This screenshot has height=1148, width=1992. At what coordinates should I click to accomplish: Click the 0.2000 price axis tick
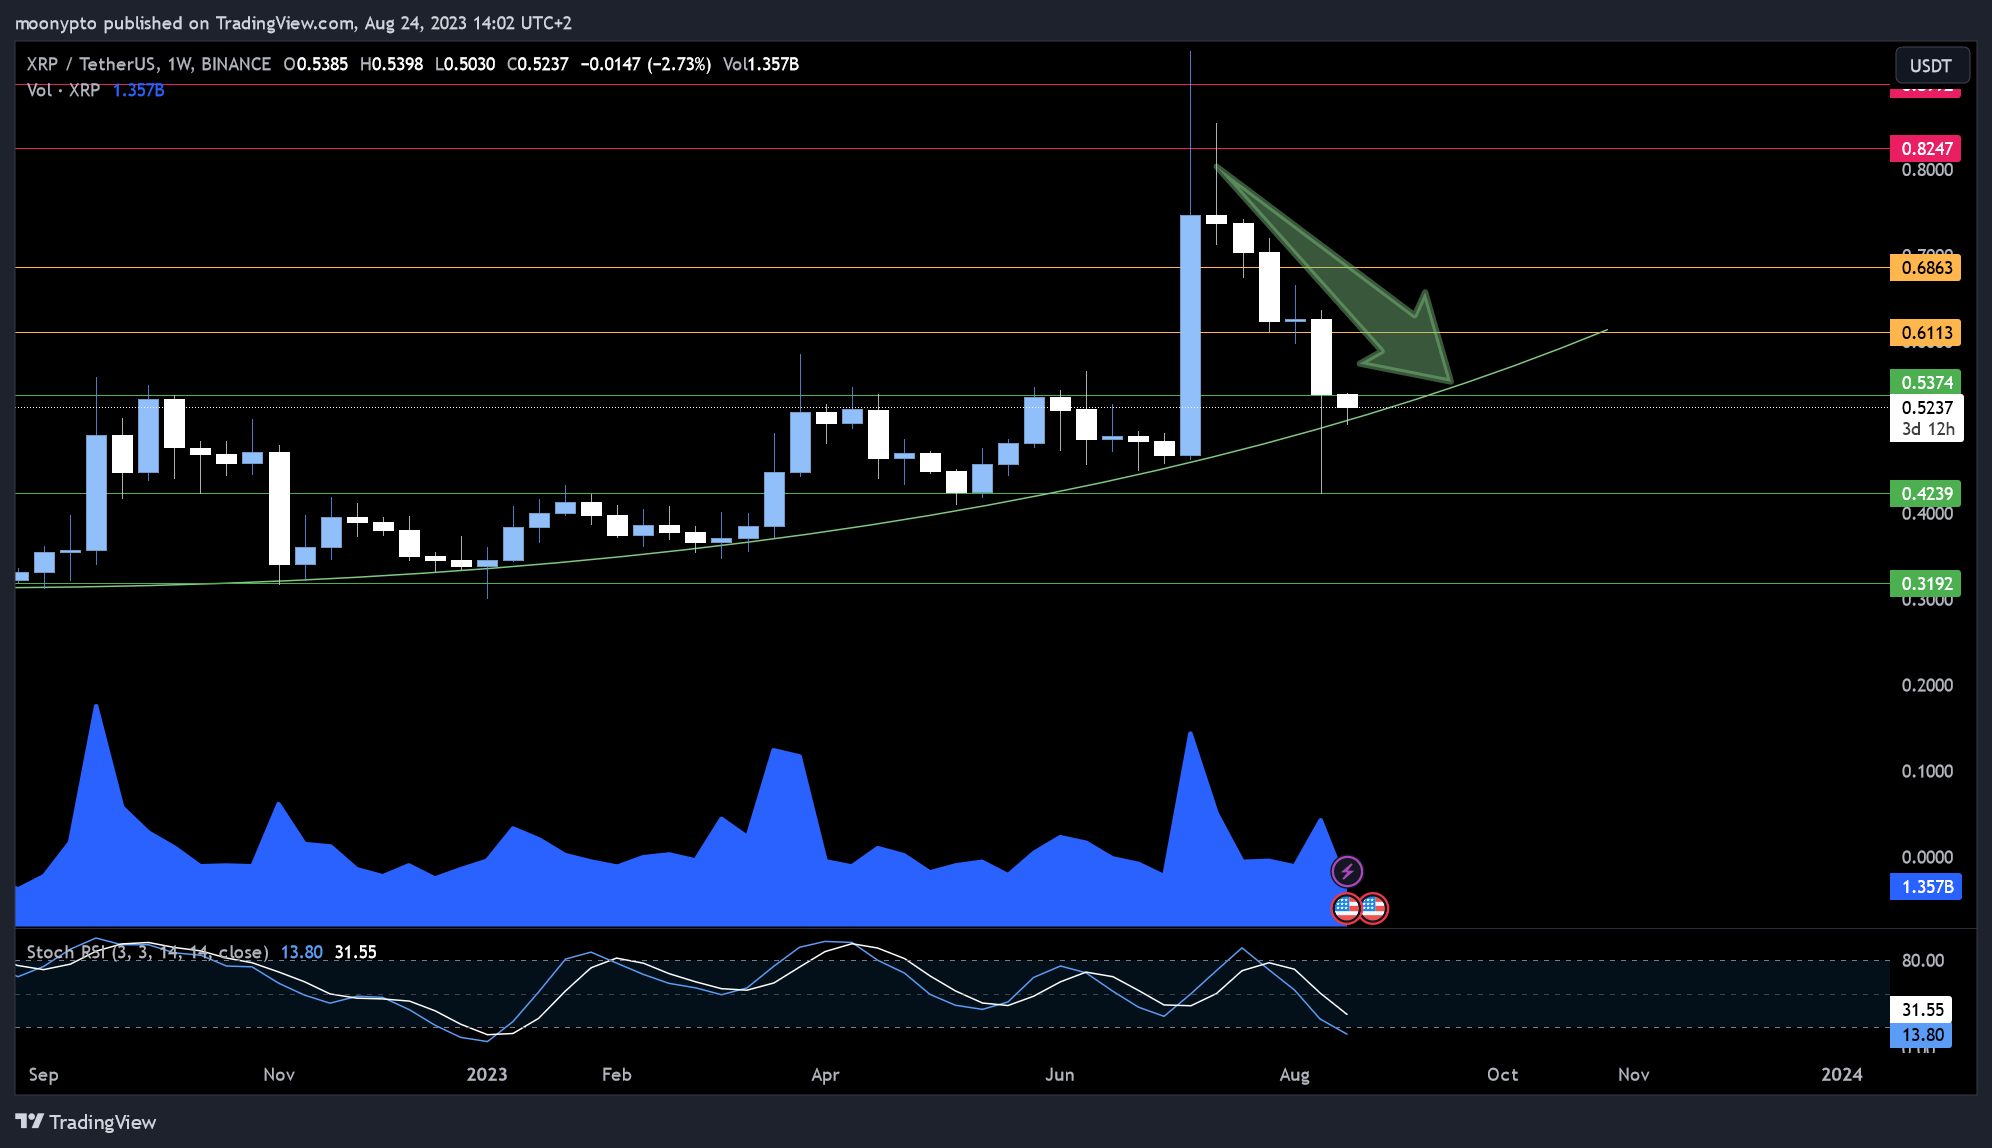pyautogui.click(x=1926, y=685)
